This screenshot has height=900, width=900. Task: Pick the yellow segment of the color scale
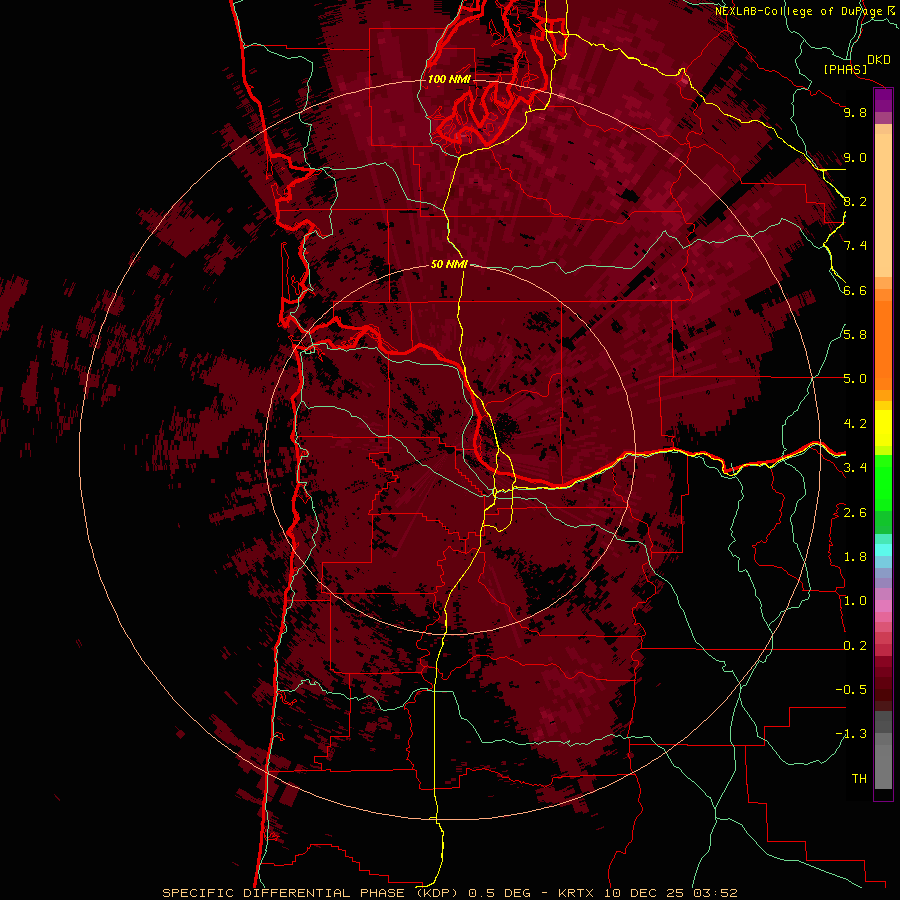pos(883,428)
